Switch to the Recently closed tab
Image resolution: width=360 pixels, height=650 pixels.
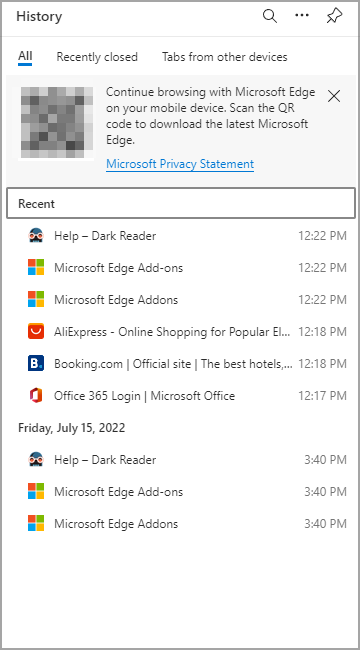[97, 57]
